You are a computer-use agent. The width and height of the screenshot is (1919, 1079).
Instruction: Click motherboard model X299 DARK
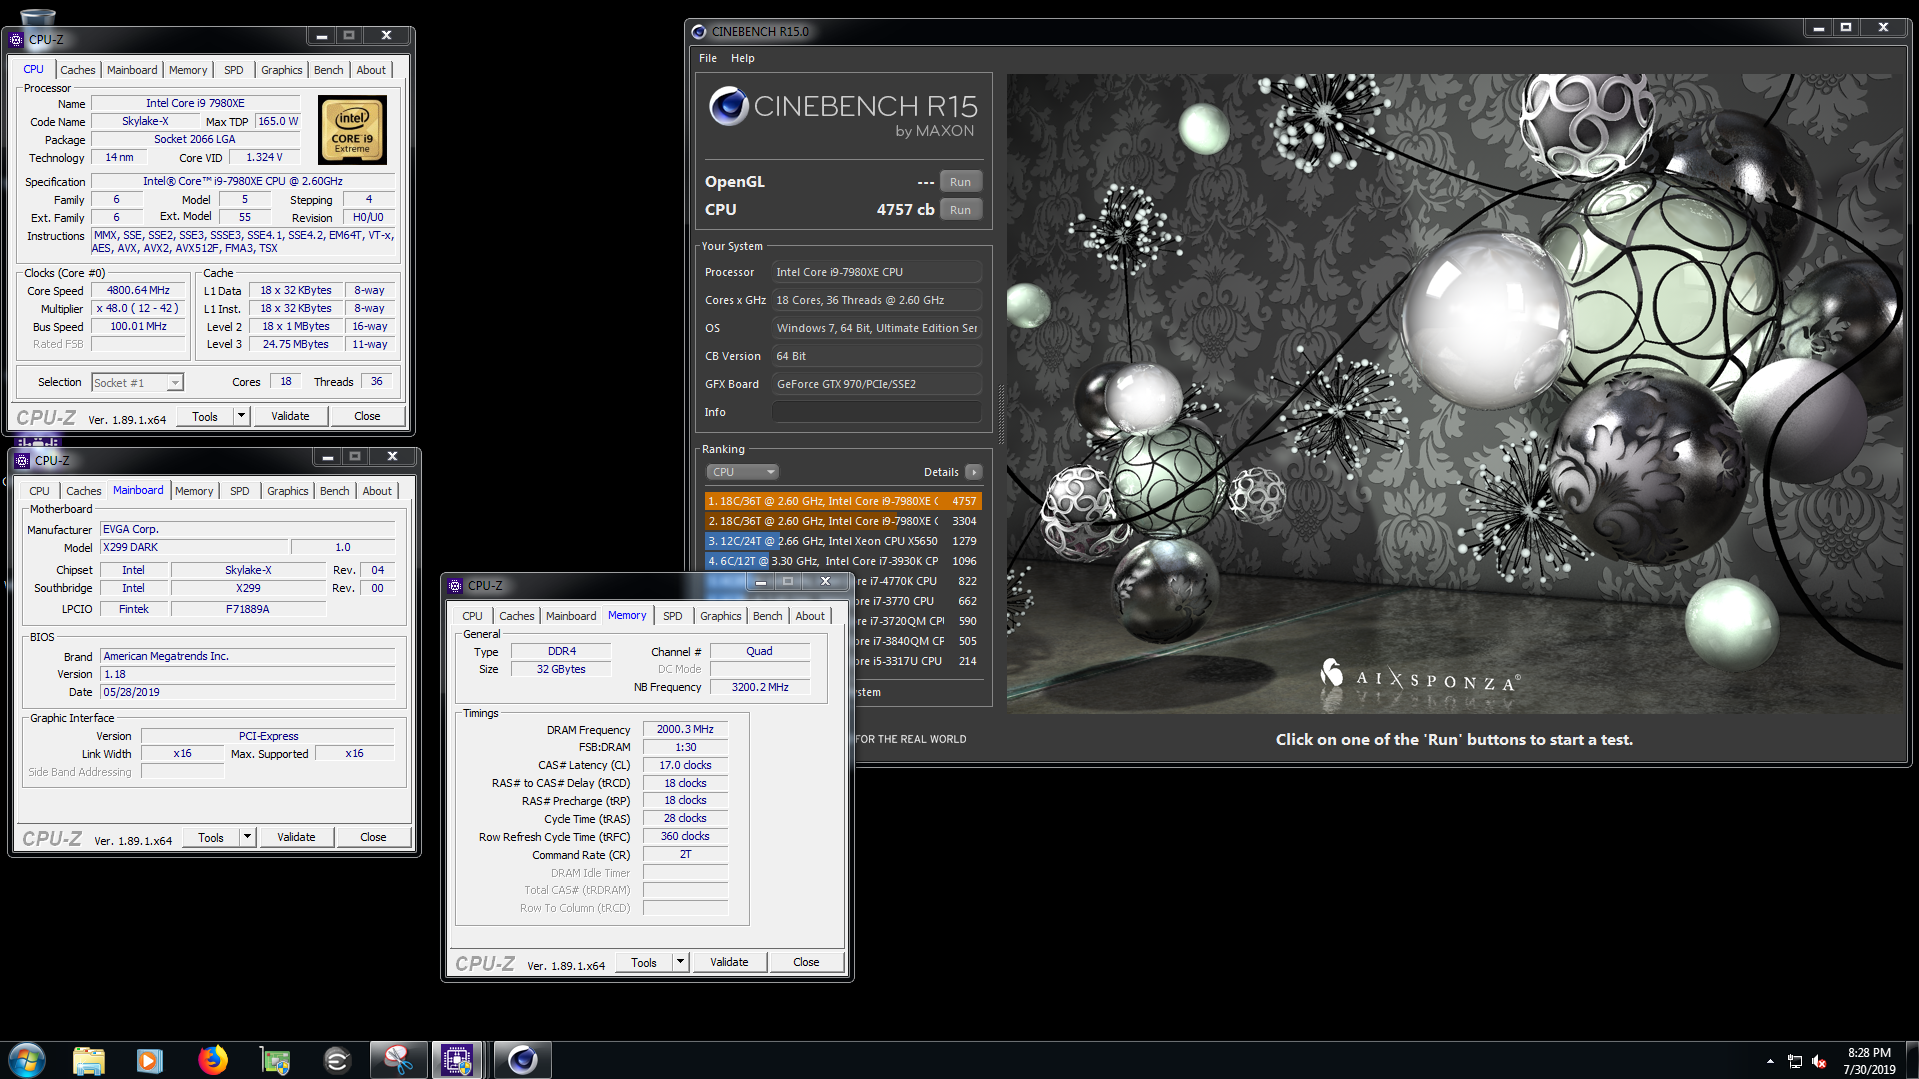tap(194, 547)
